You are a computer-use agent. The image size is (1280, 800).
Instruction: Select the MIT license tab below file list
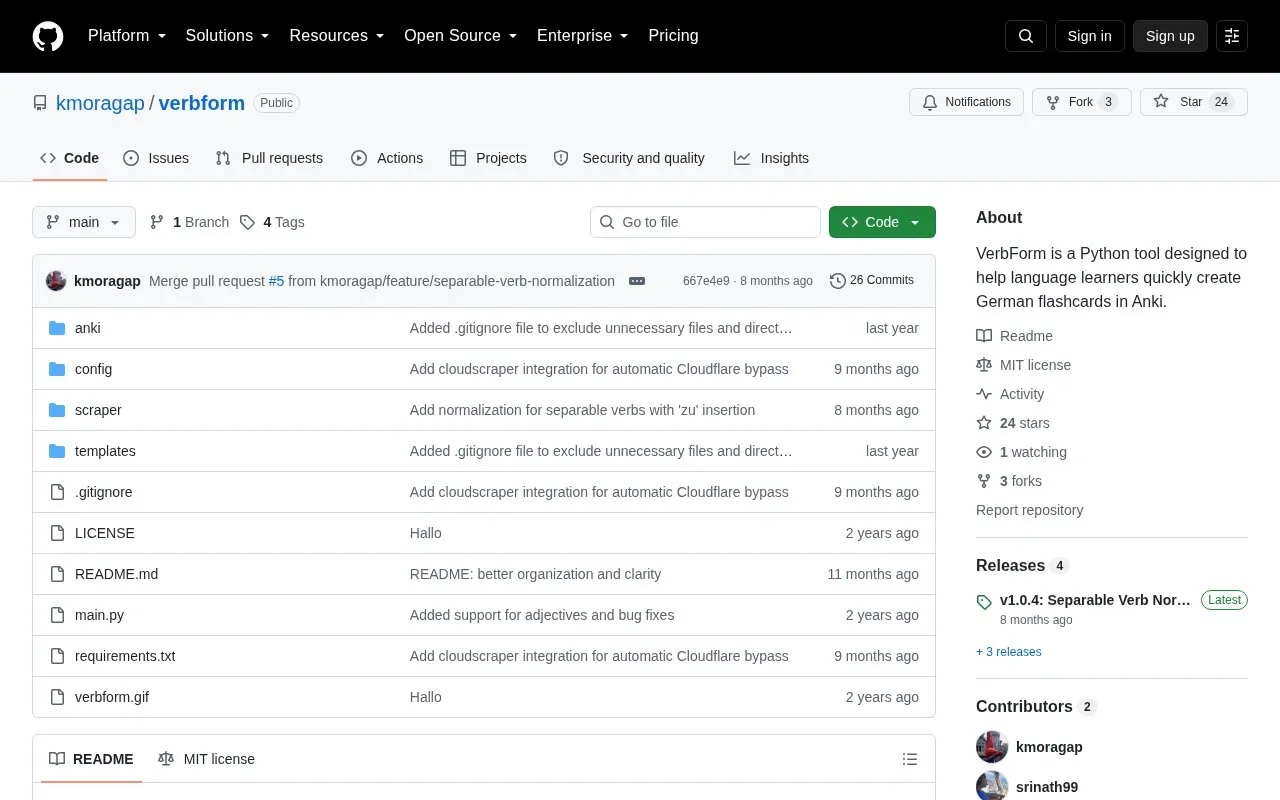pos(207,759)
